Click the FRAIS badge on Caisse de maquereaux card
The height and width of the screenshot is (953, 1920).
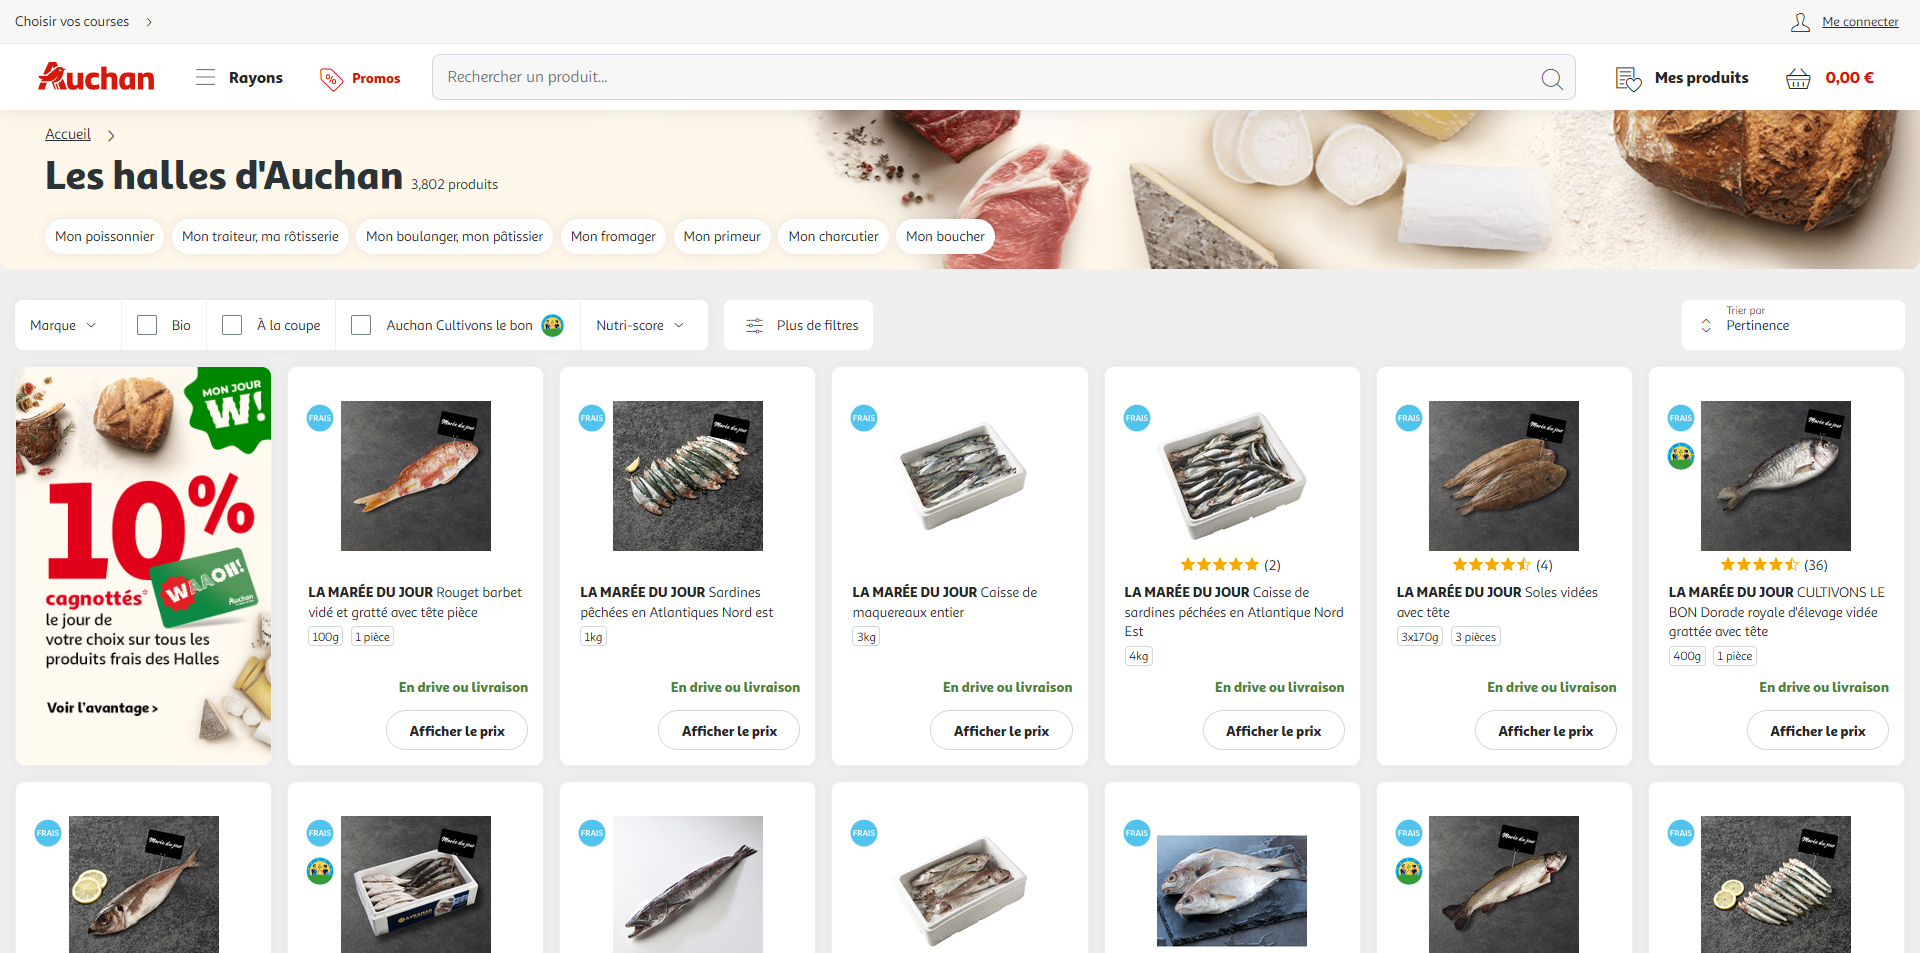(x=864, y=418)
